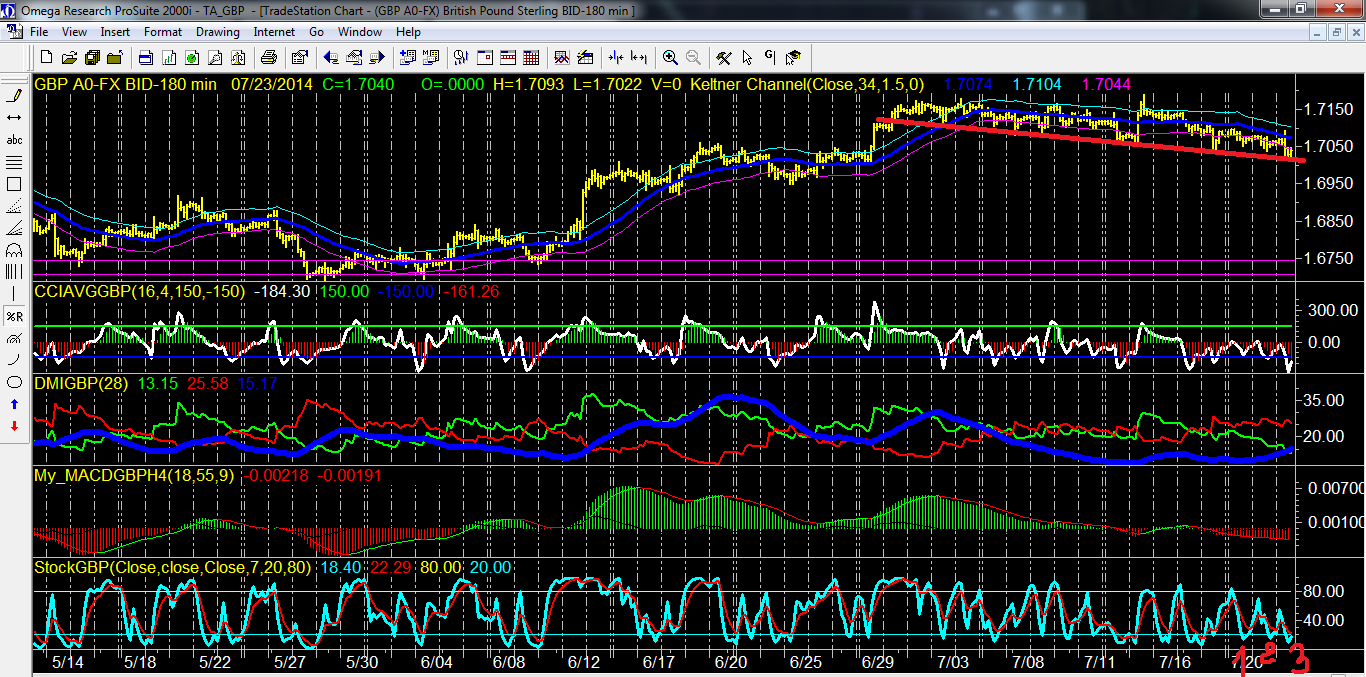Click the green globe document icon

coord(192,57)
